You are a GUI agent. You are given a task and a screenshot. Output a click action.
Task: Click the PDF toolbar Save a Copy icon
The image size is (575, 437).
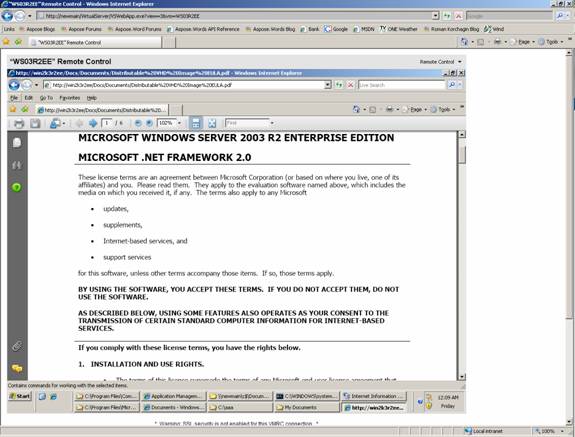35,124
